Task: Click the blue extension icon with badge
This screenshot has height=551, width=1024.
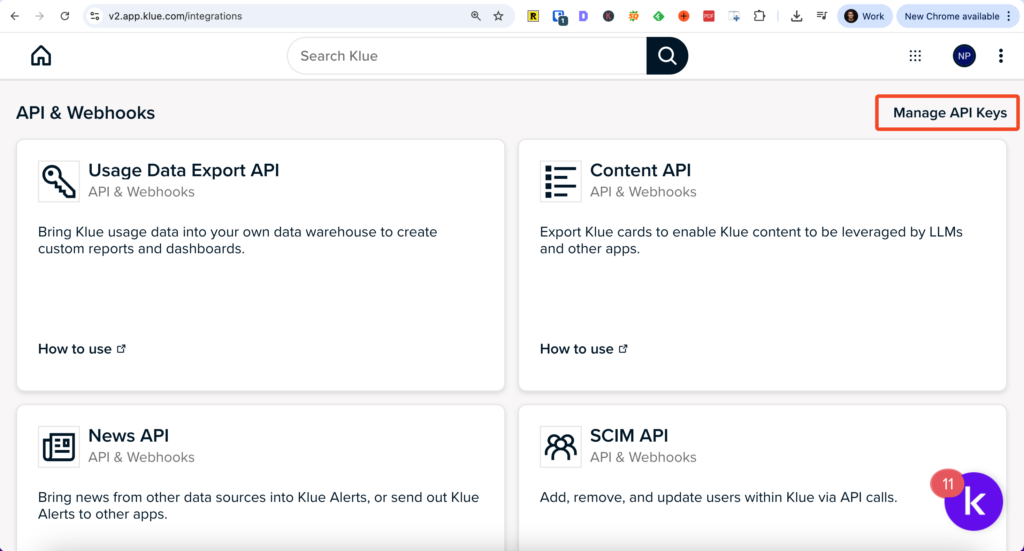Action: tap(559, 17)
